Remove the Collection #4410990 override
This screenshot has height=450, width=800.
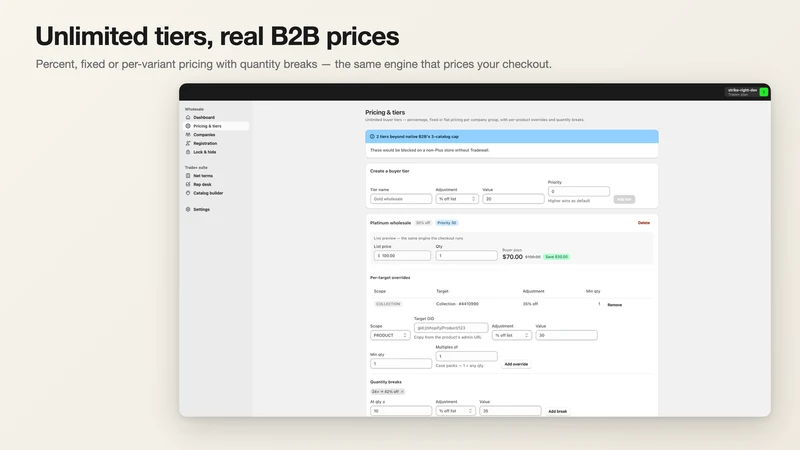point(614,305)
